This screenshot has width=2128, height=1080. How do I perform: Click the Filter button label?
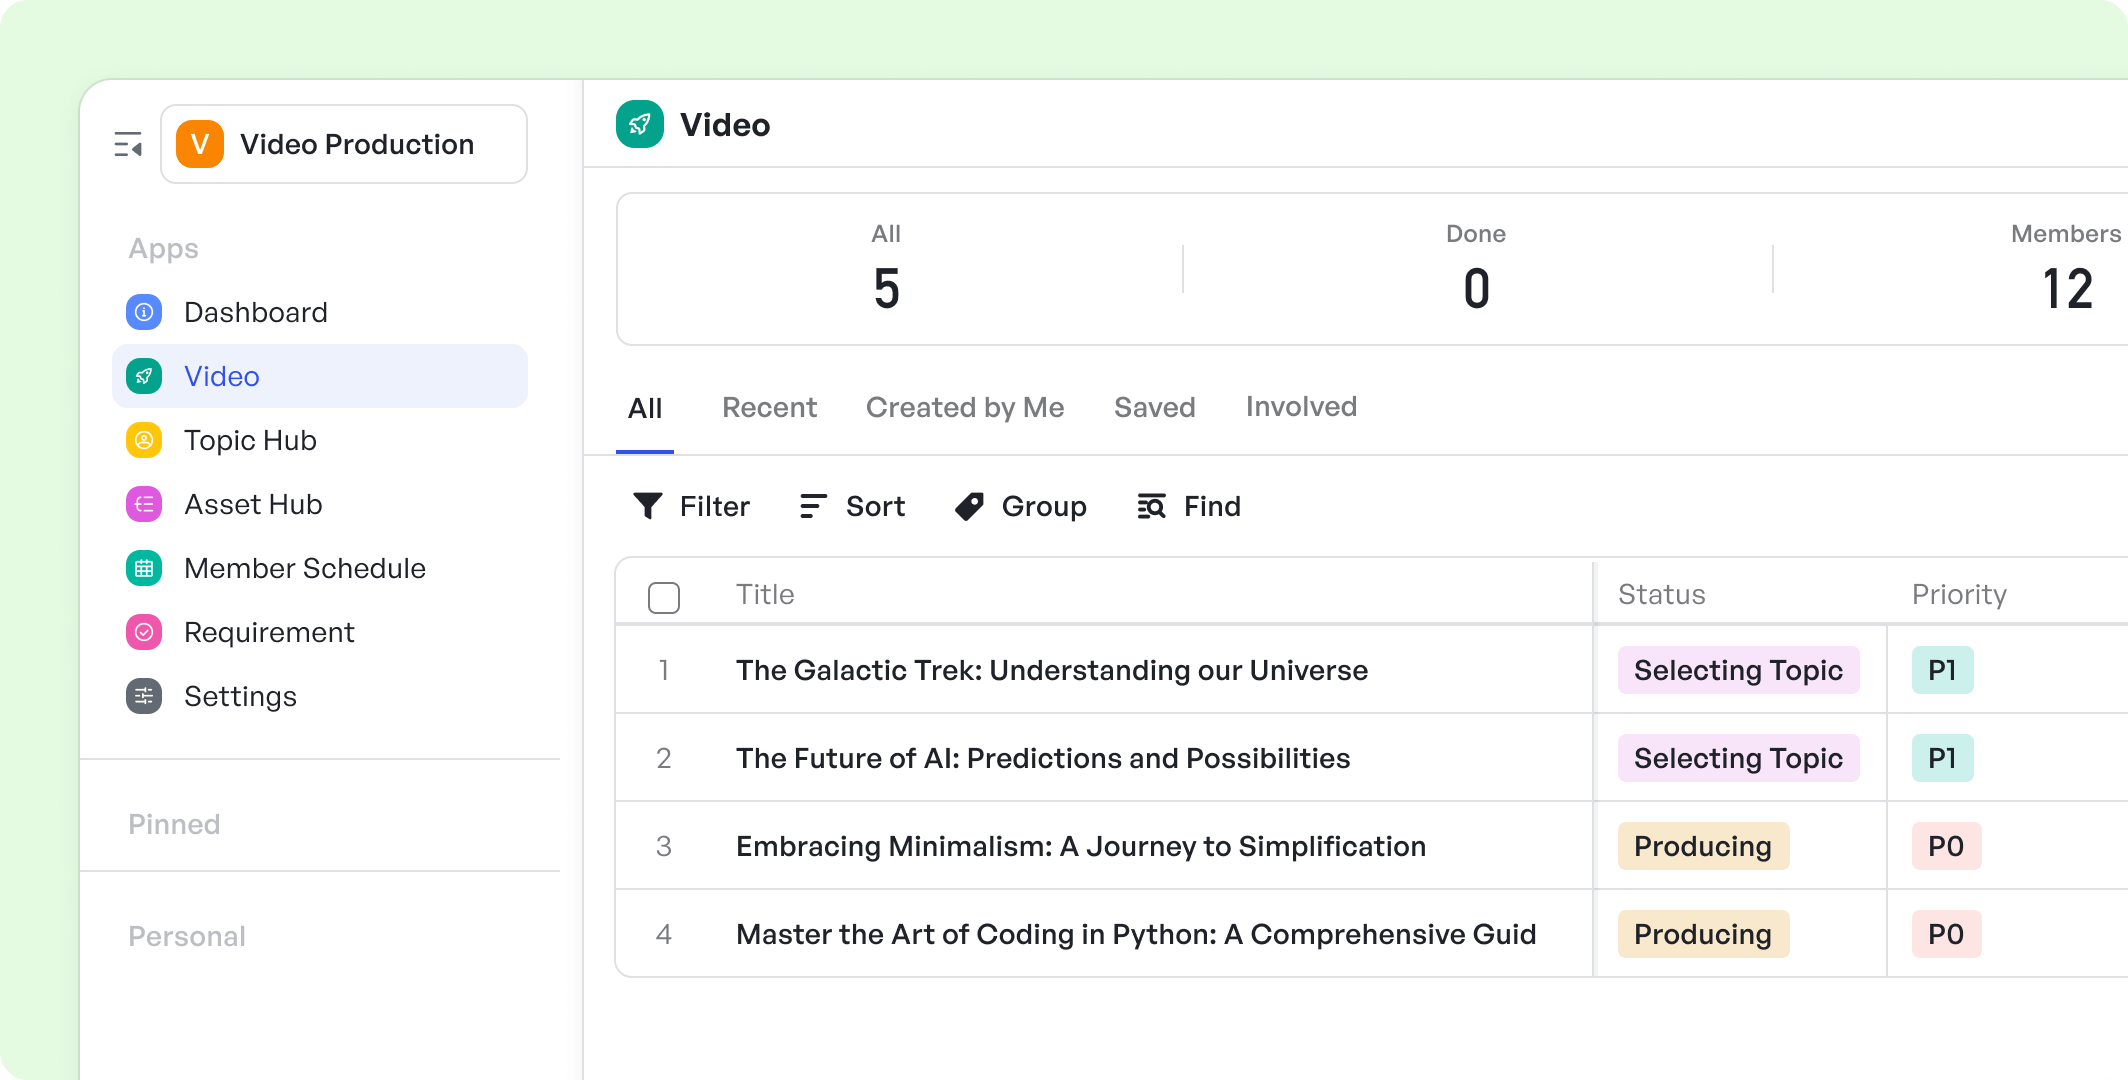coord(715,506)
